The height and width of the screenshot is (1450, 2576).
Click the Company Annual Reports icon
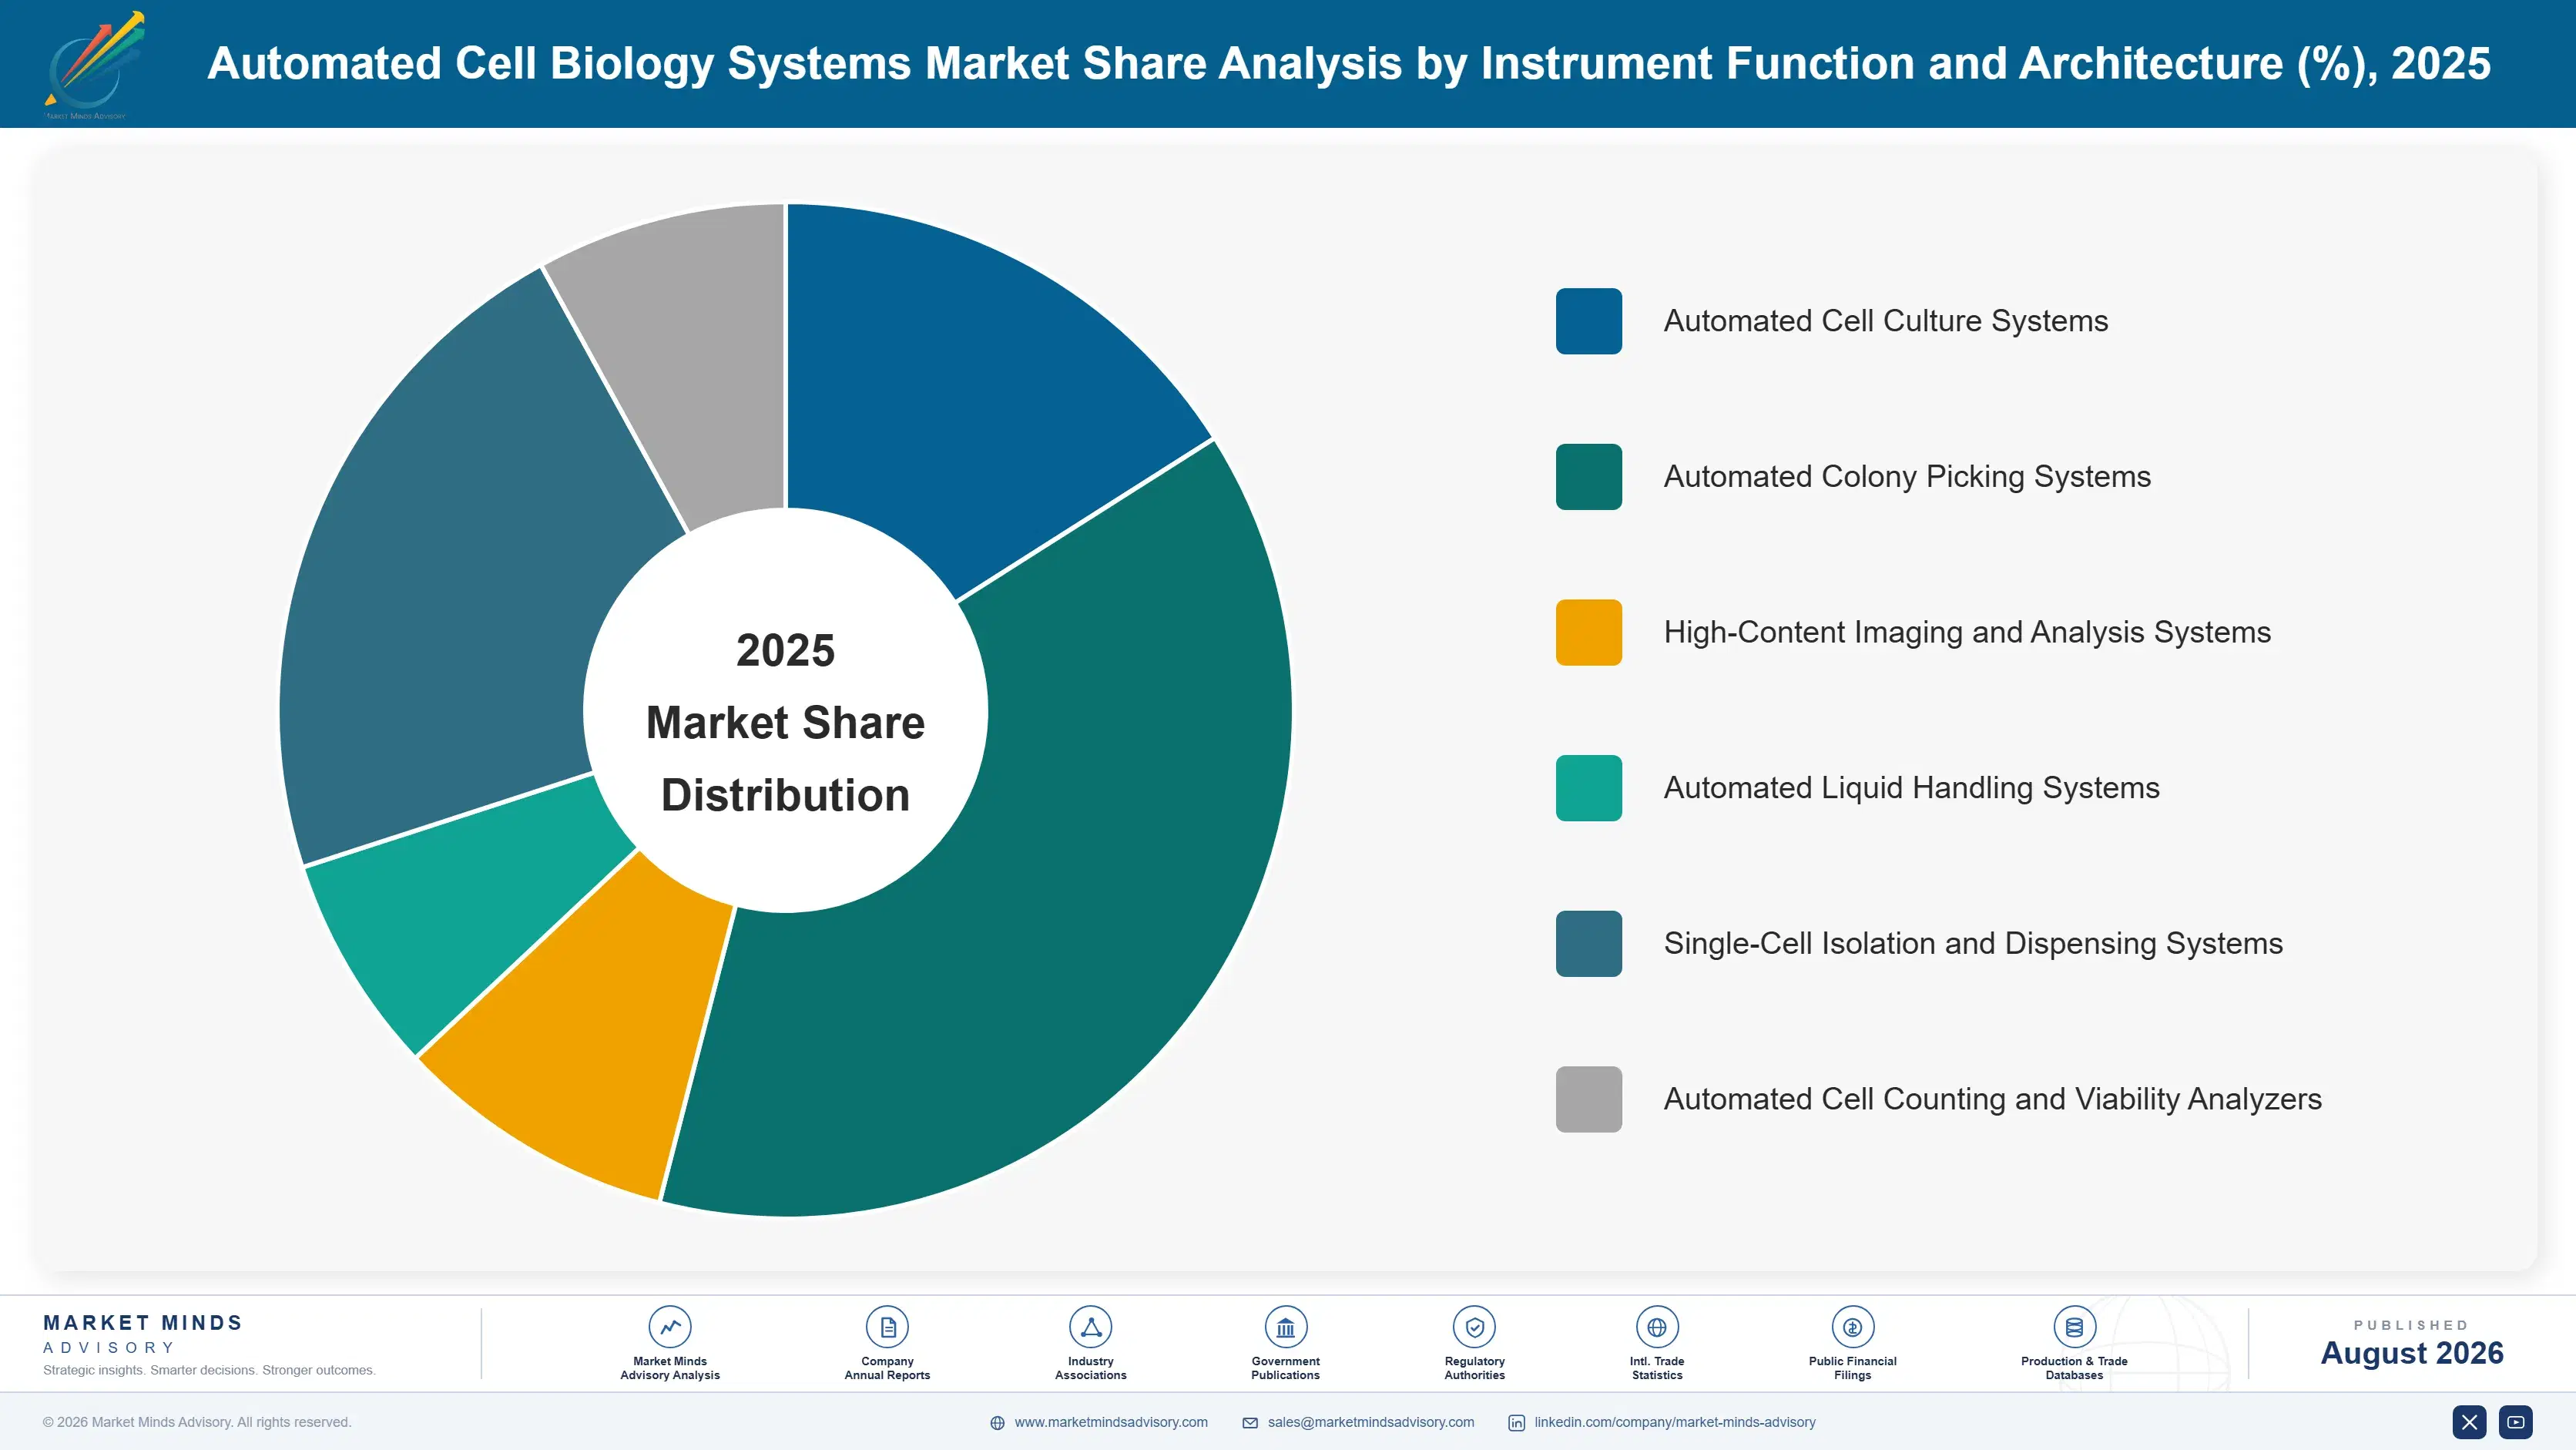(887, 1327)
